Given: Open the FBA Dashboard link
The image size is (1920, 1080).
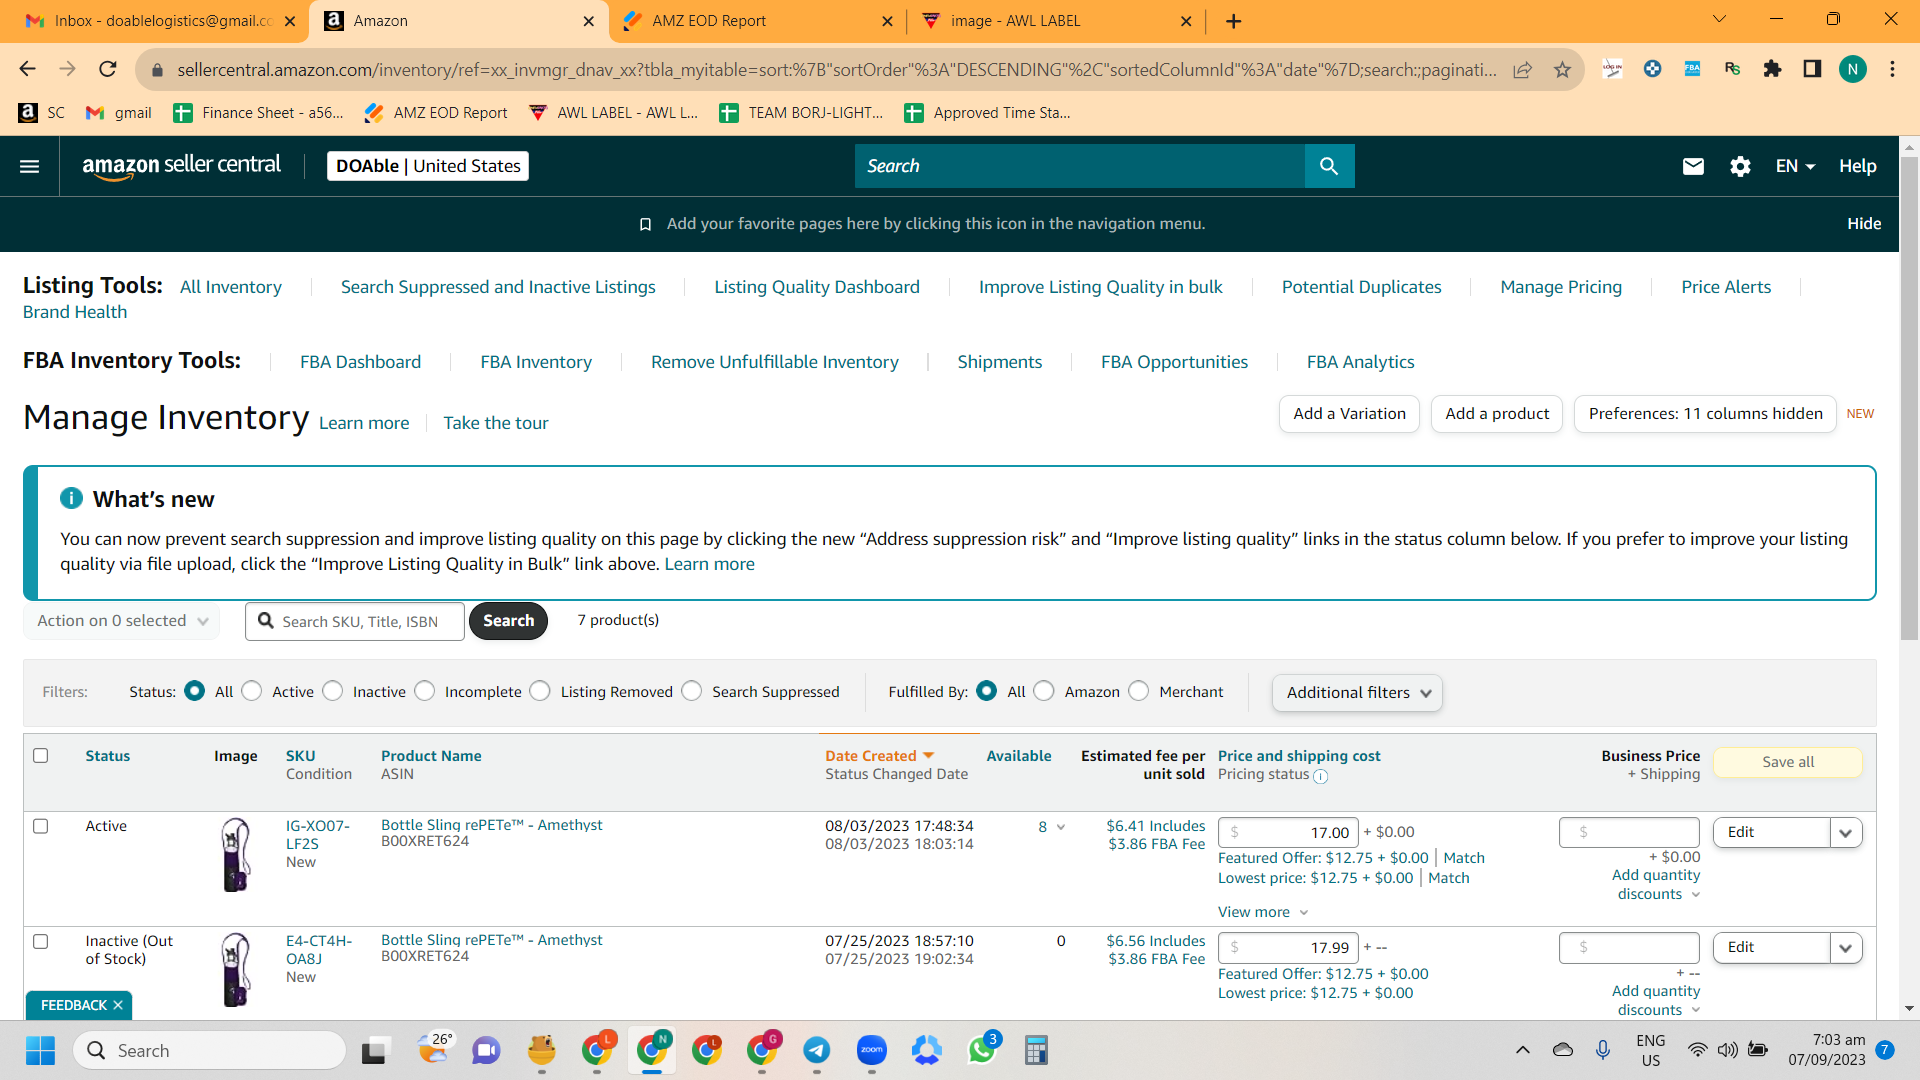Looking at the screenshot, I should tap(360, 362).
